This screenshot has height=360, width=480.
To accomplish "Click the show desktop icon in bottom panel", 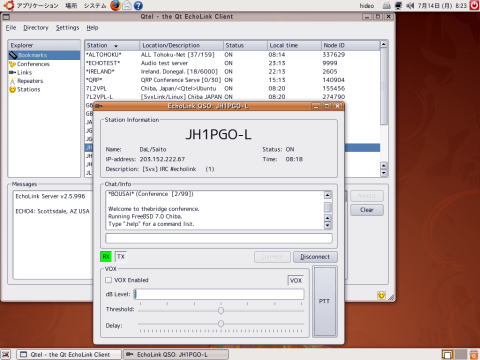I will [6, 354].
